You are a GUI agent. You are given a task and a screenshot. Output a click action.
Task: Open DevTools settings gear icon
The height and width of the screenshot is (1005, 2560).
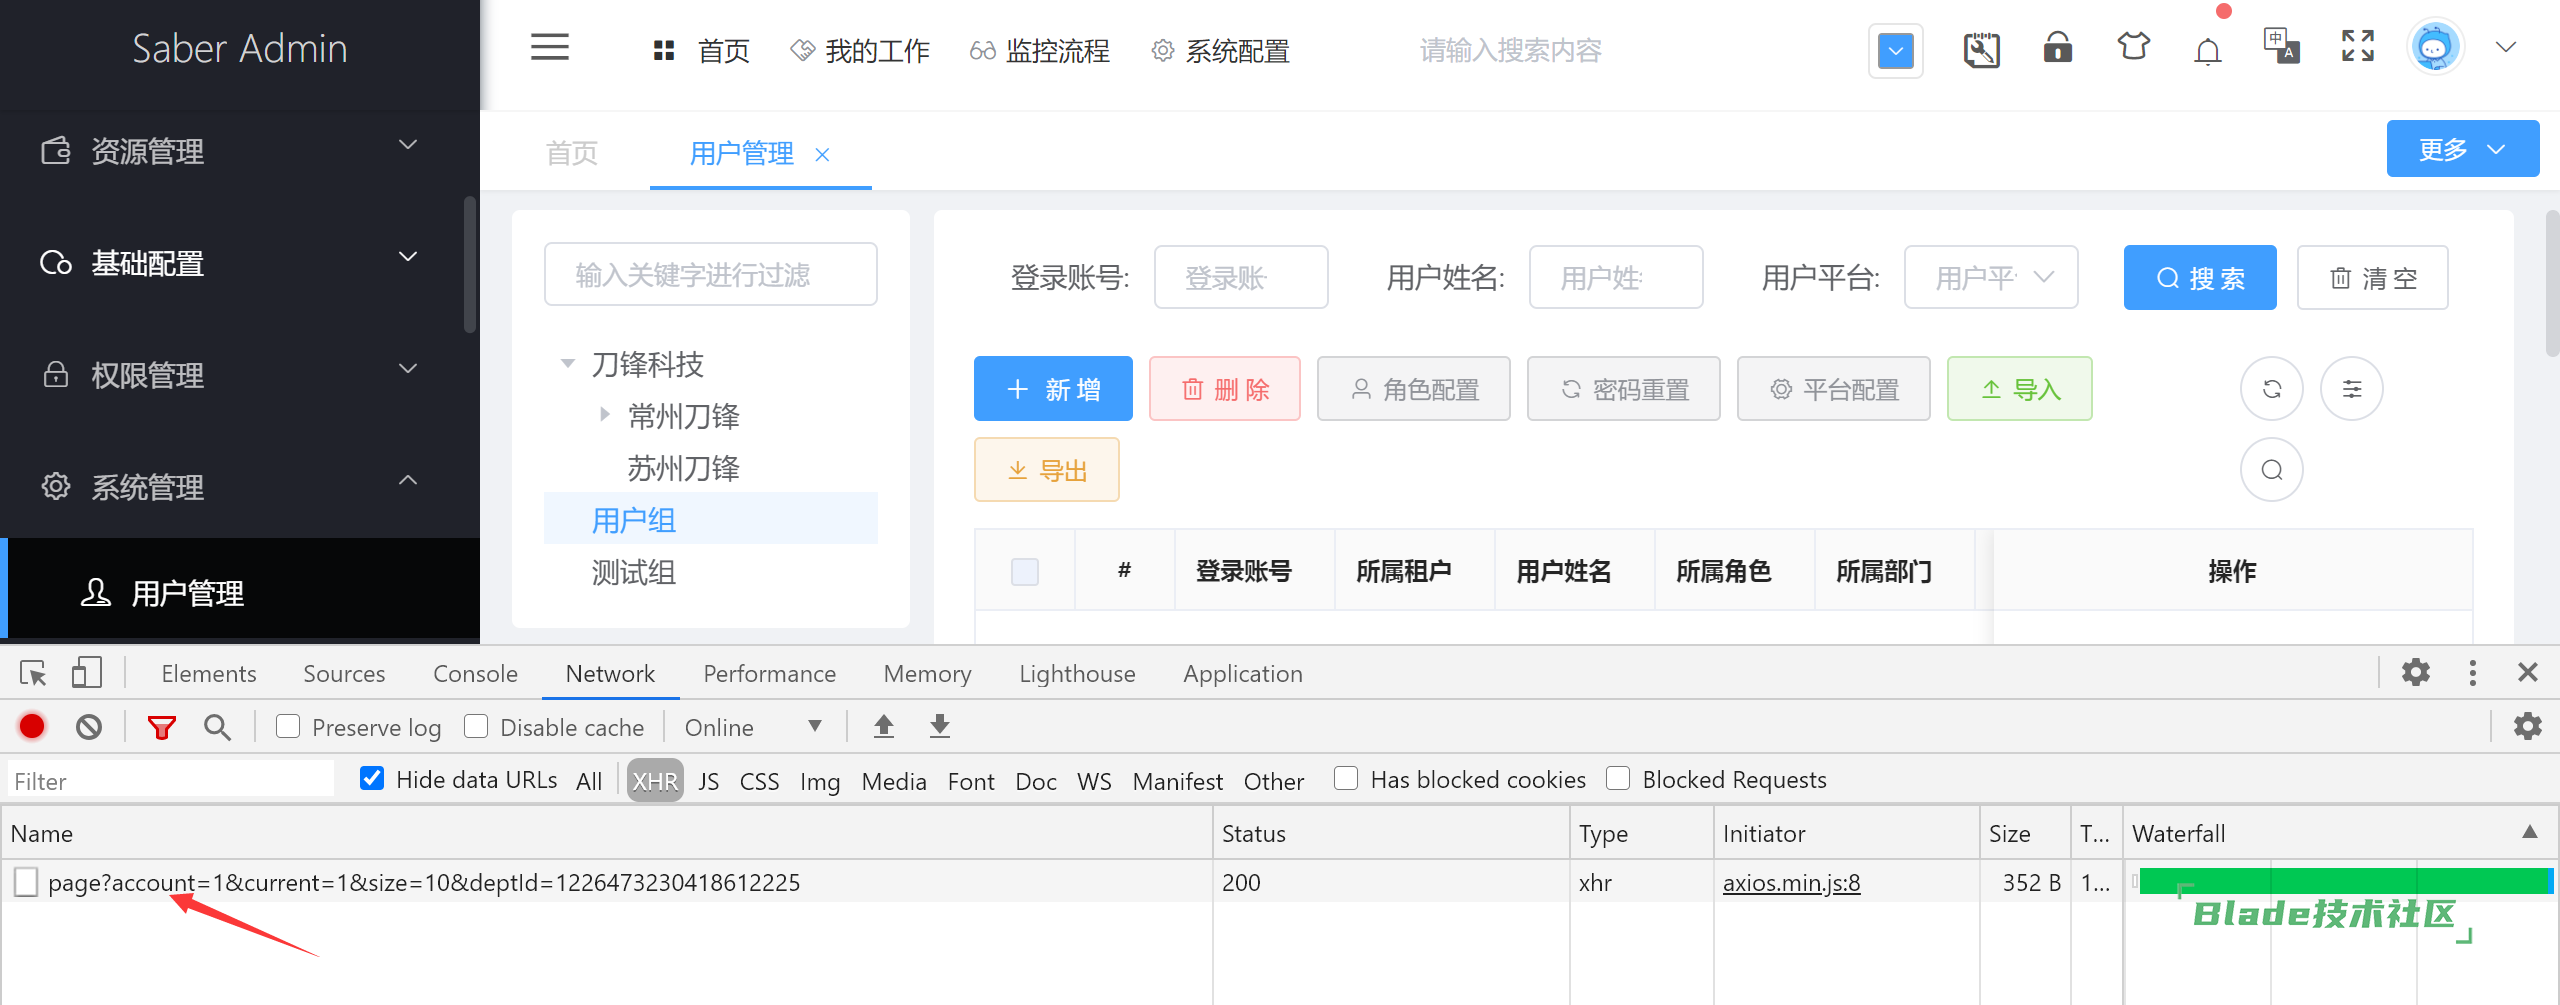(x=2416, y=672)
